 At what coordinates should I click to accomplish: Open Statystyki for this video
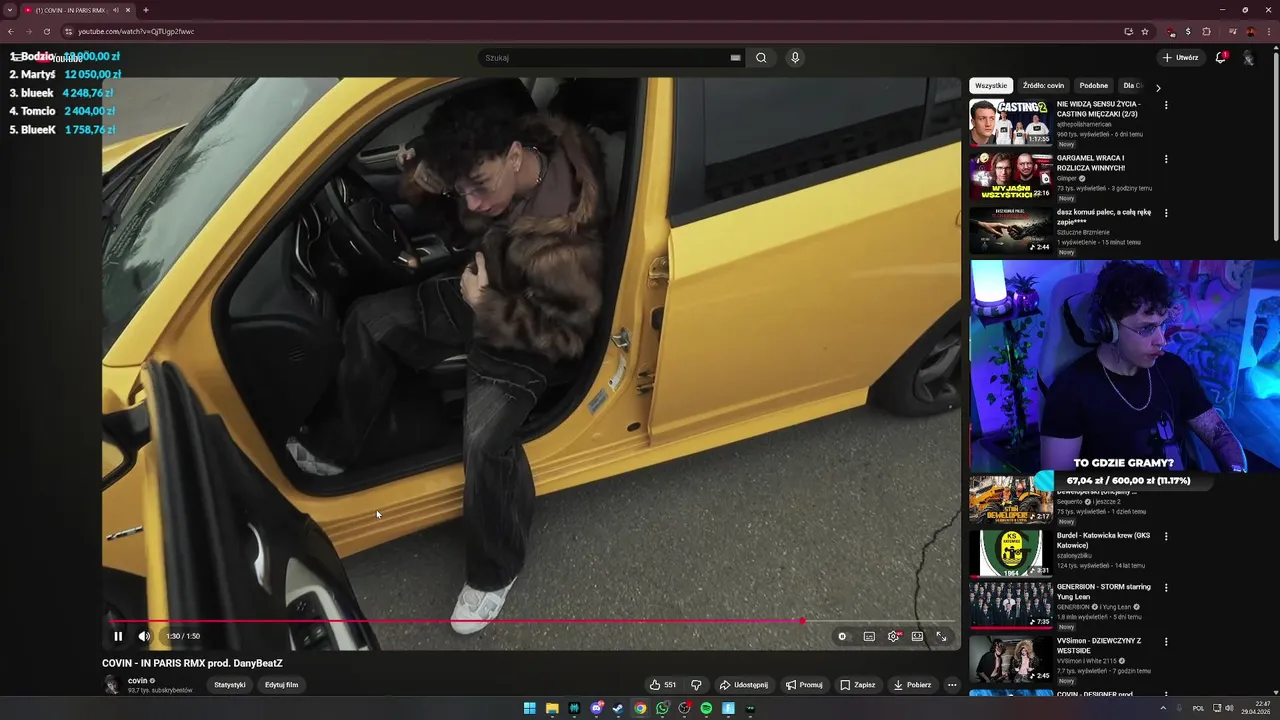(x=230, y=685)
